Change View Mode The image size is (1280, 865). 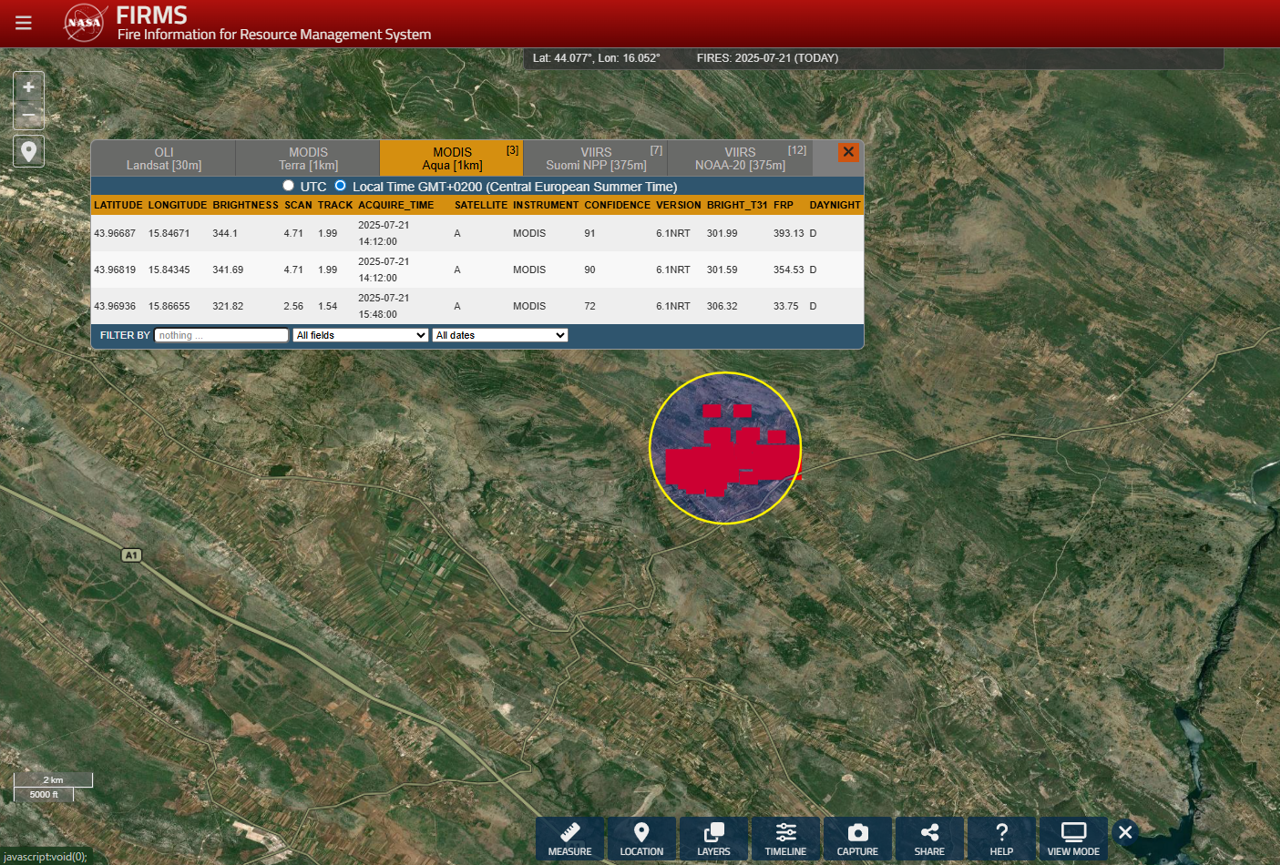1074,838
